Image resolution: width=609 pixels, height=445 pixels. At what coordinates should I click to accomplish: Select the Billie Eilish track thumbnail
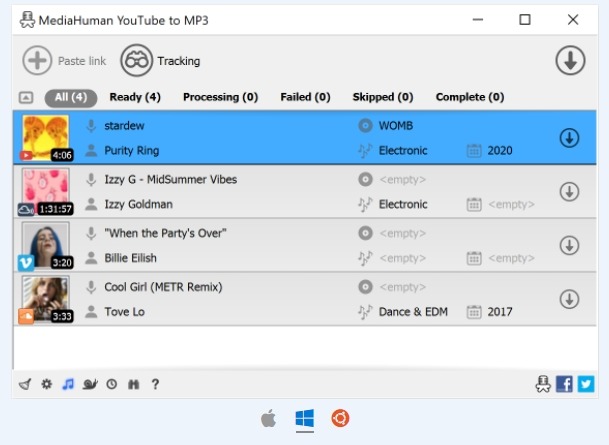pyautogui.click(x=46, y=245)
